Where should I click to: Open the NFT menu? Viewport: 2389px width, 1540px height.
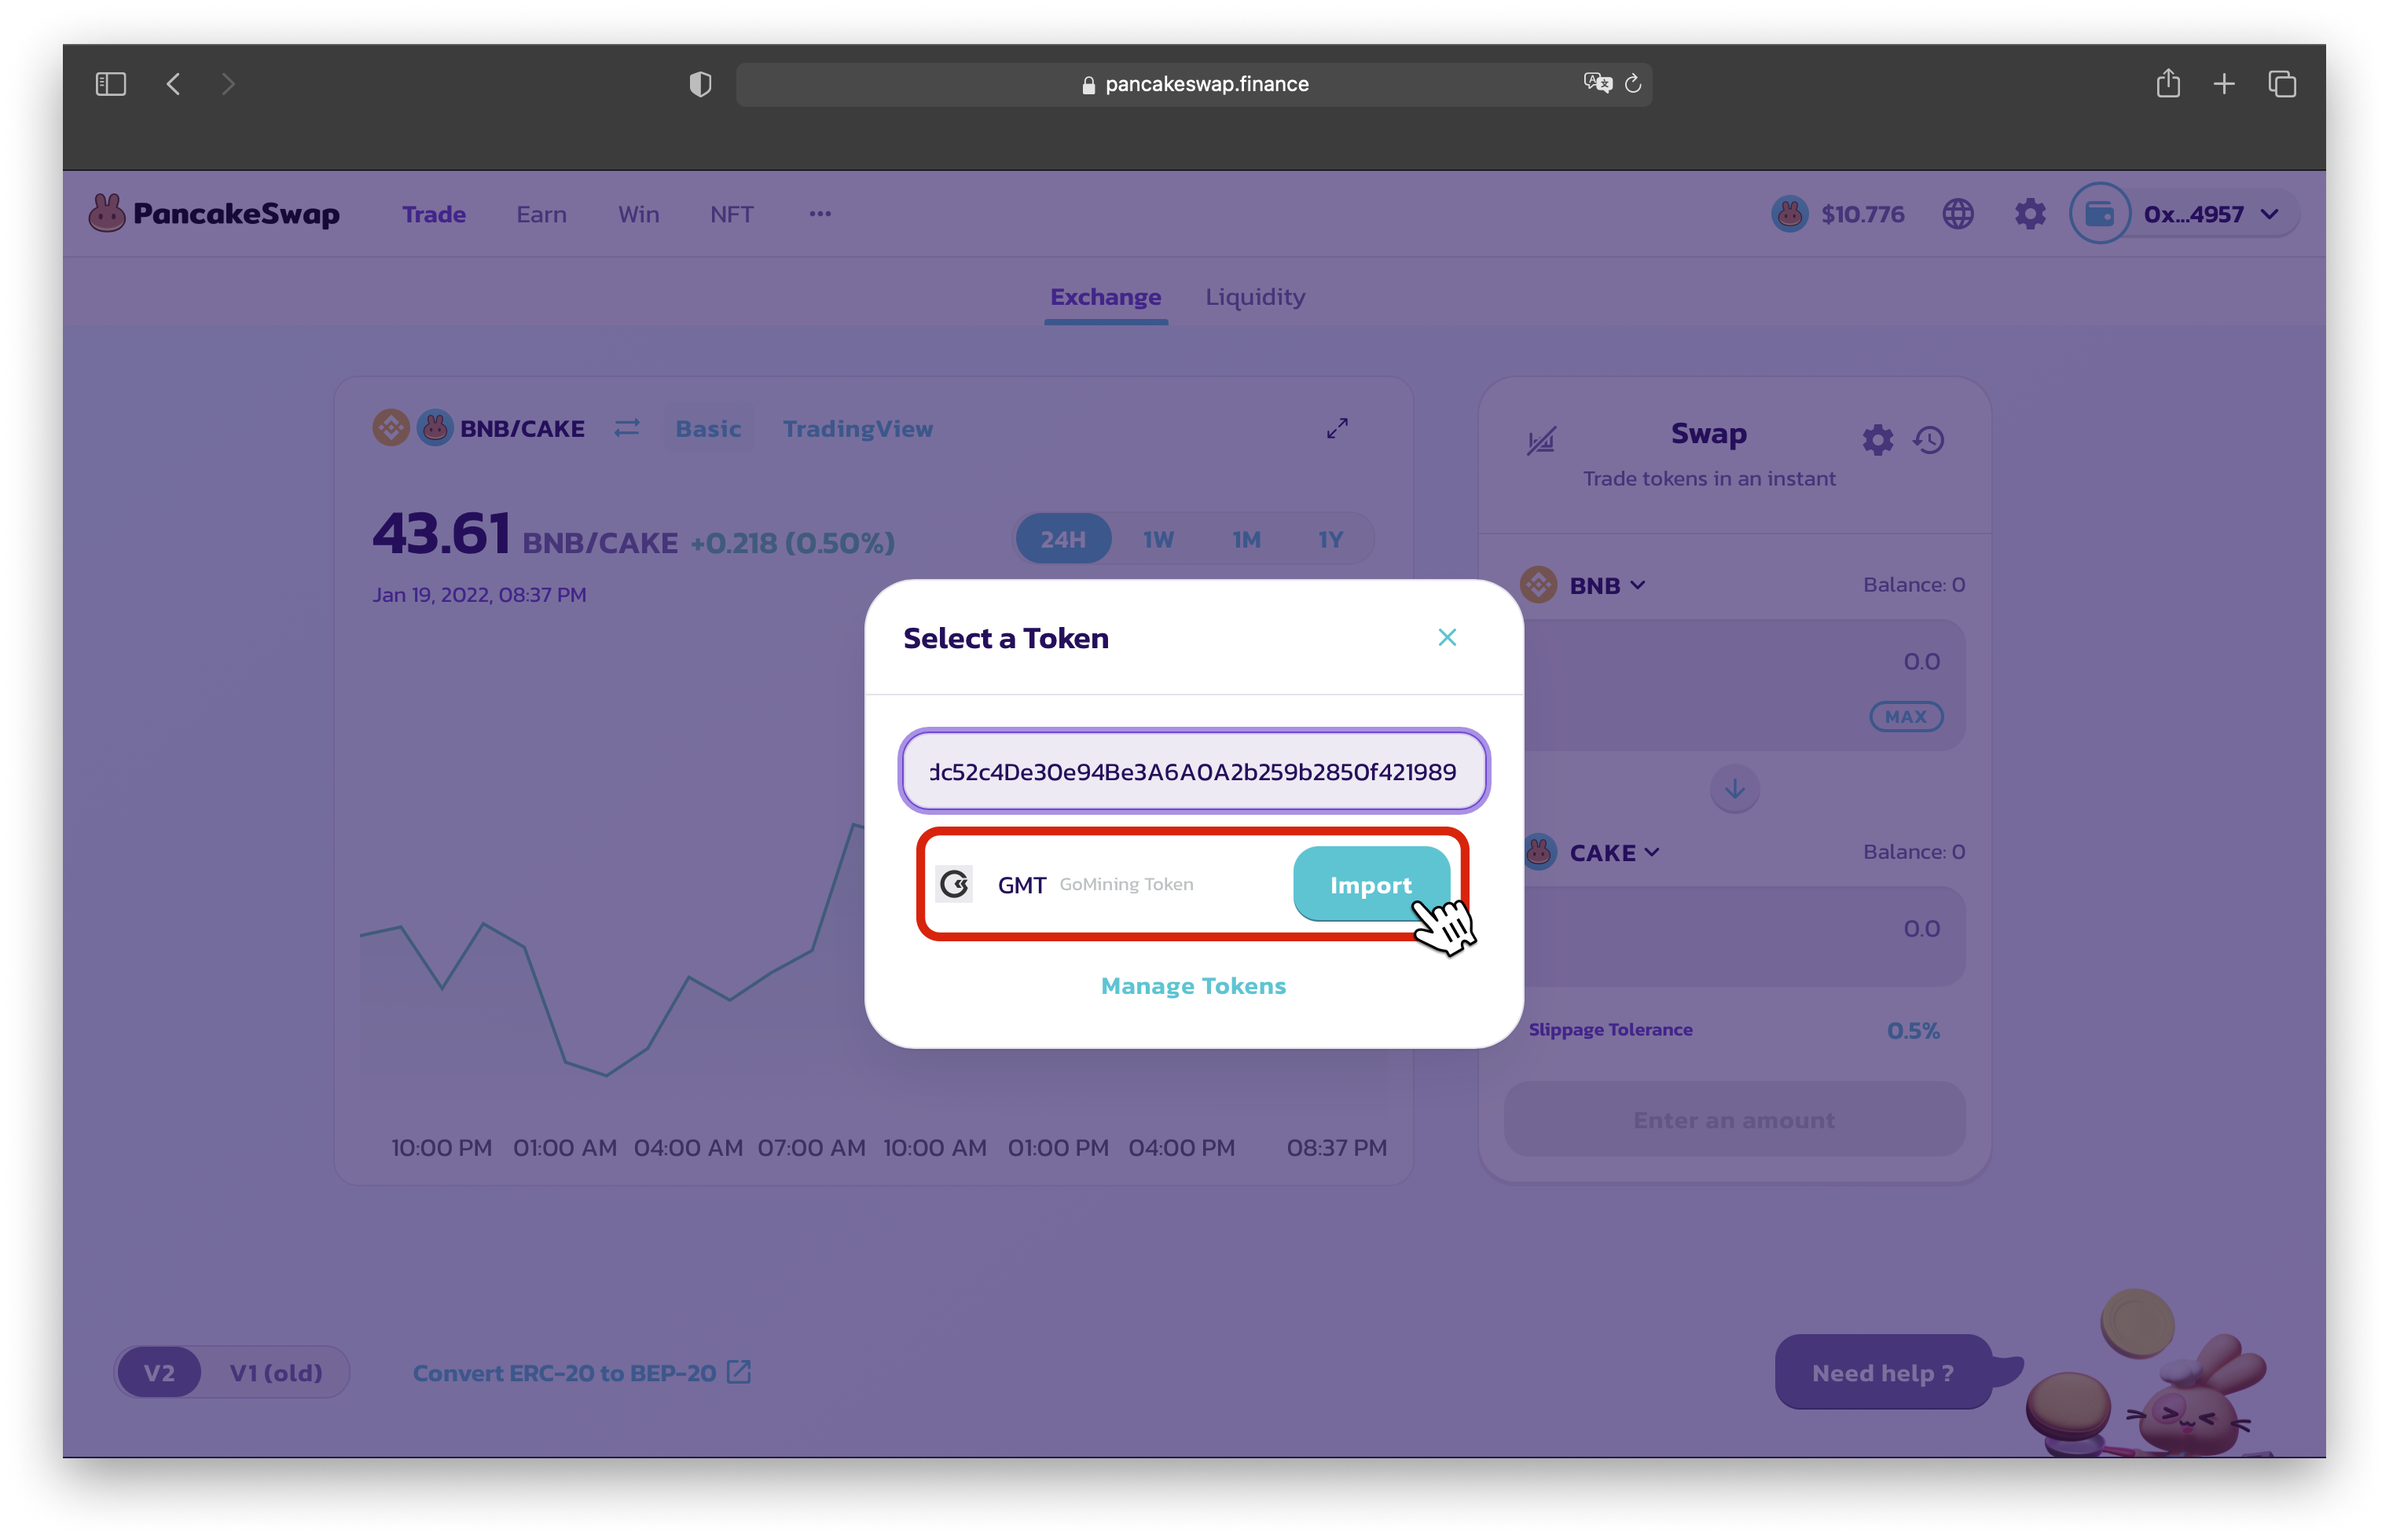pos(732,214)
